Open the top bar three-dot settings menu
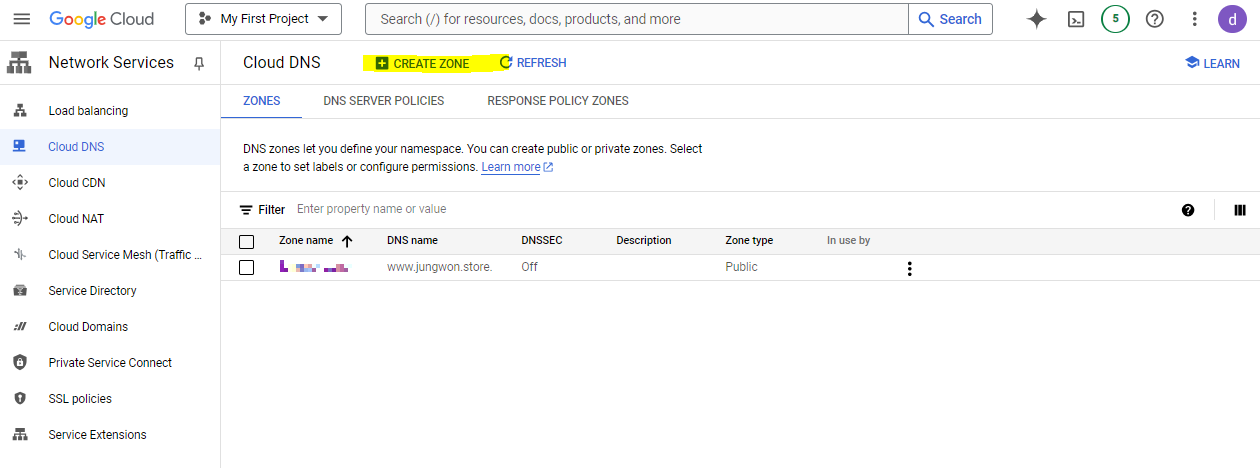Image resolution: width=1260 pixels, height=468 pixels. (1194, 19)
